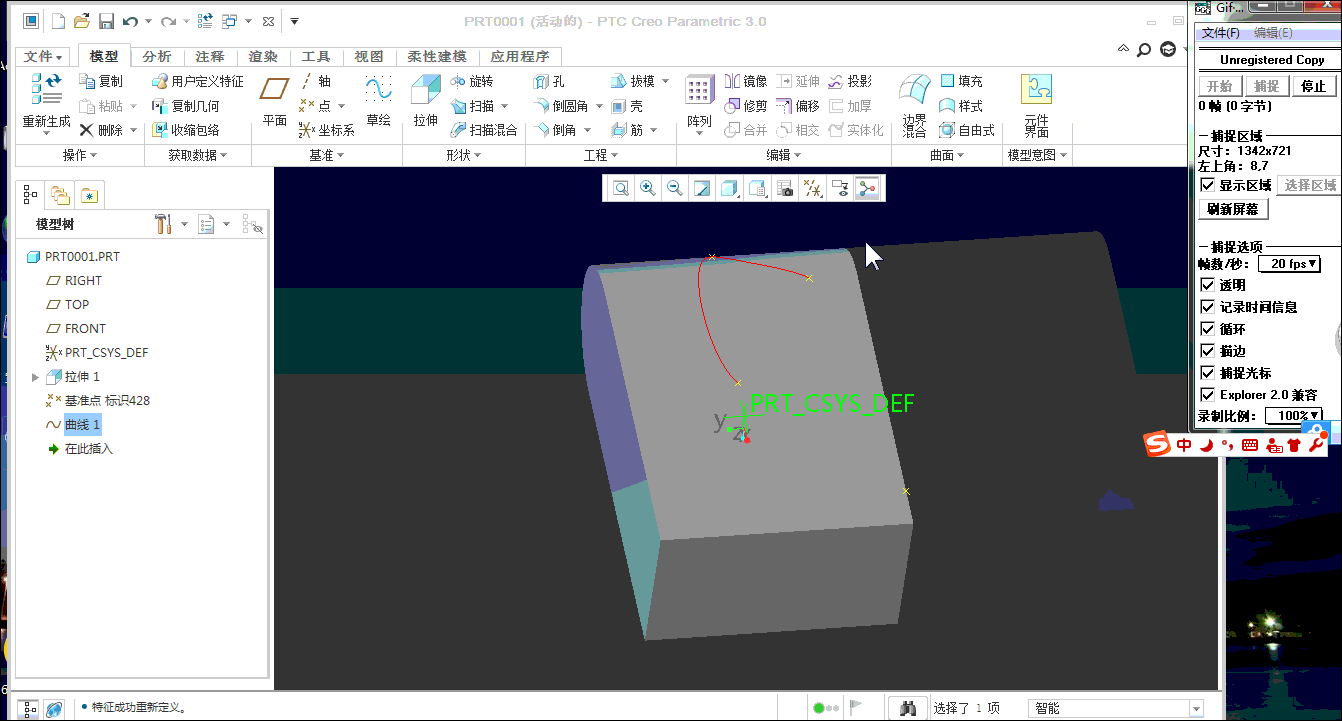
Task: Click the 边界混合 (Boundary Blend) tool
Action: [914, 104]
